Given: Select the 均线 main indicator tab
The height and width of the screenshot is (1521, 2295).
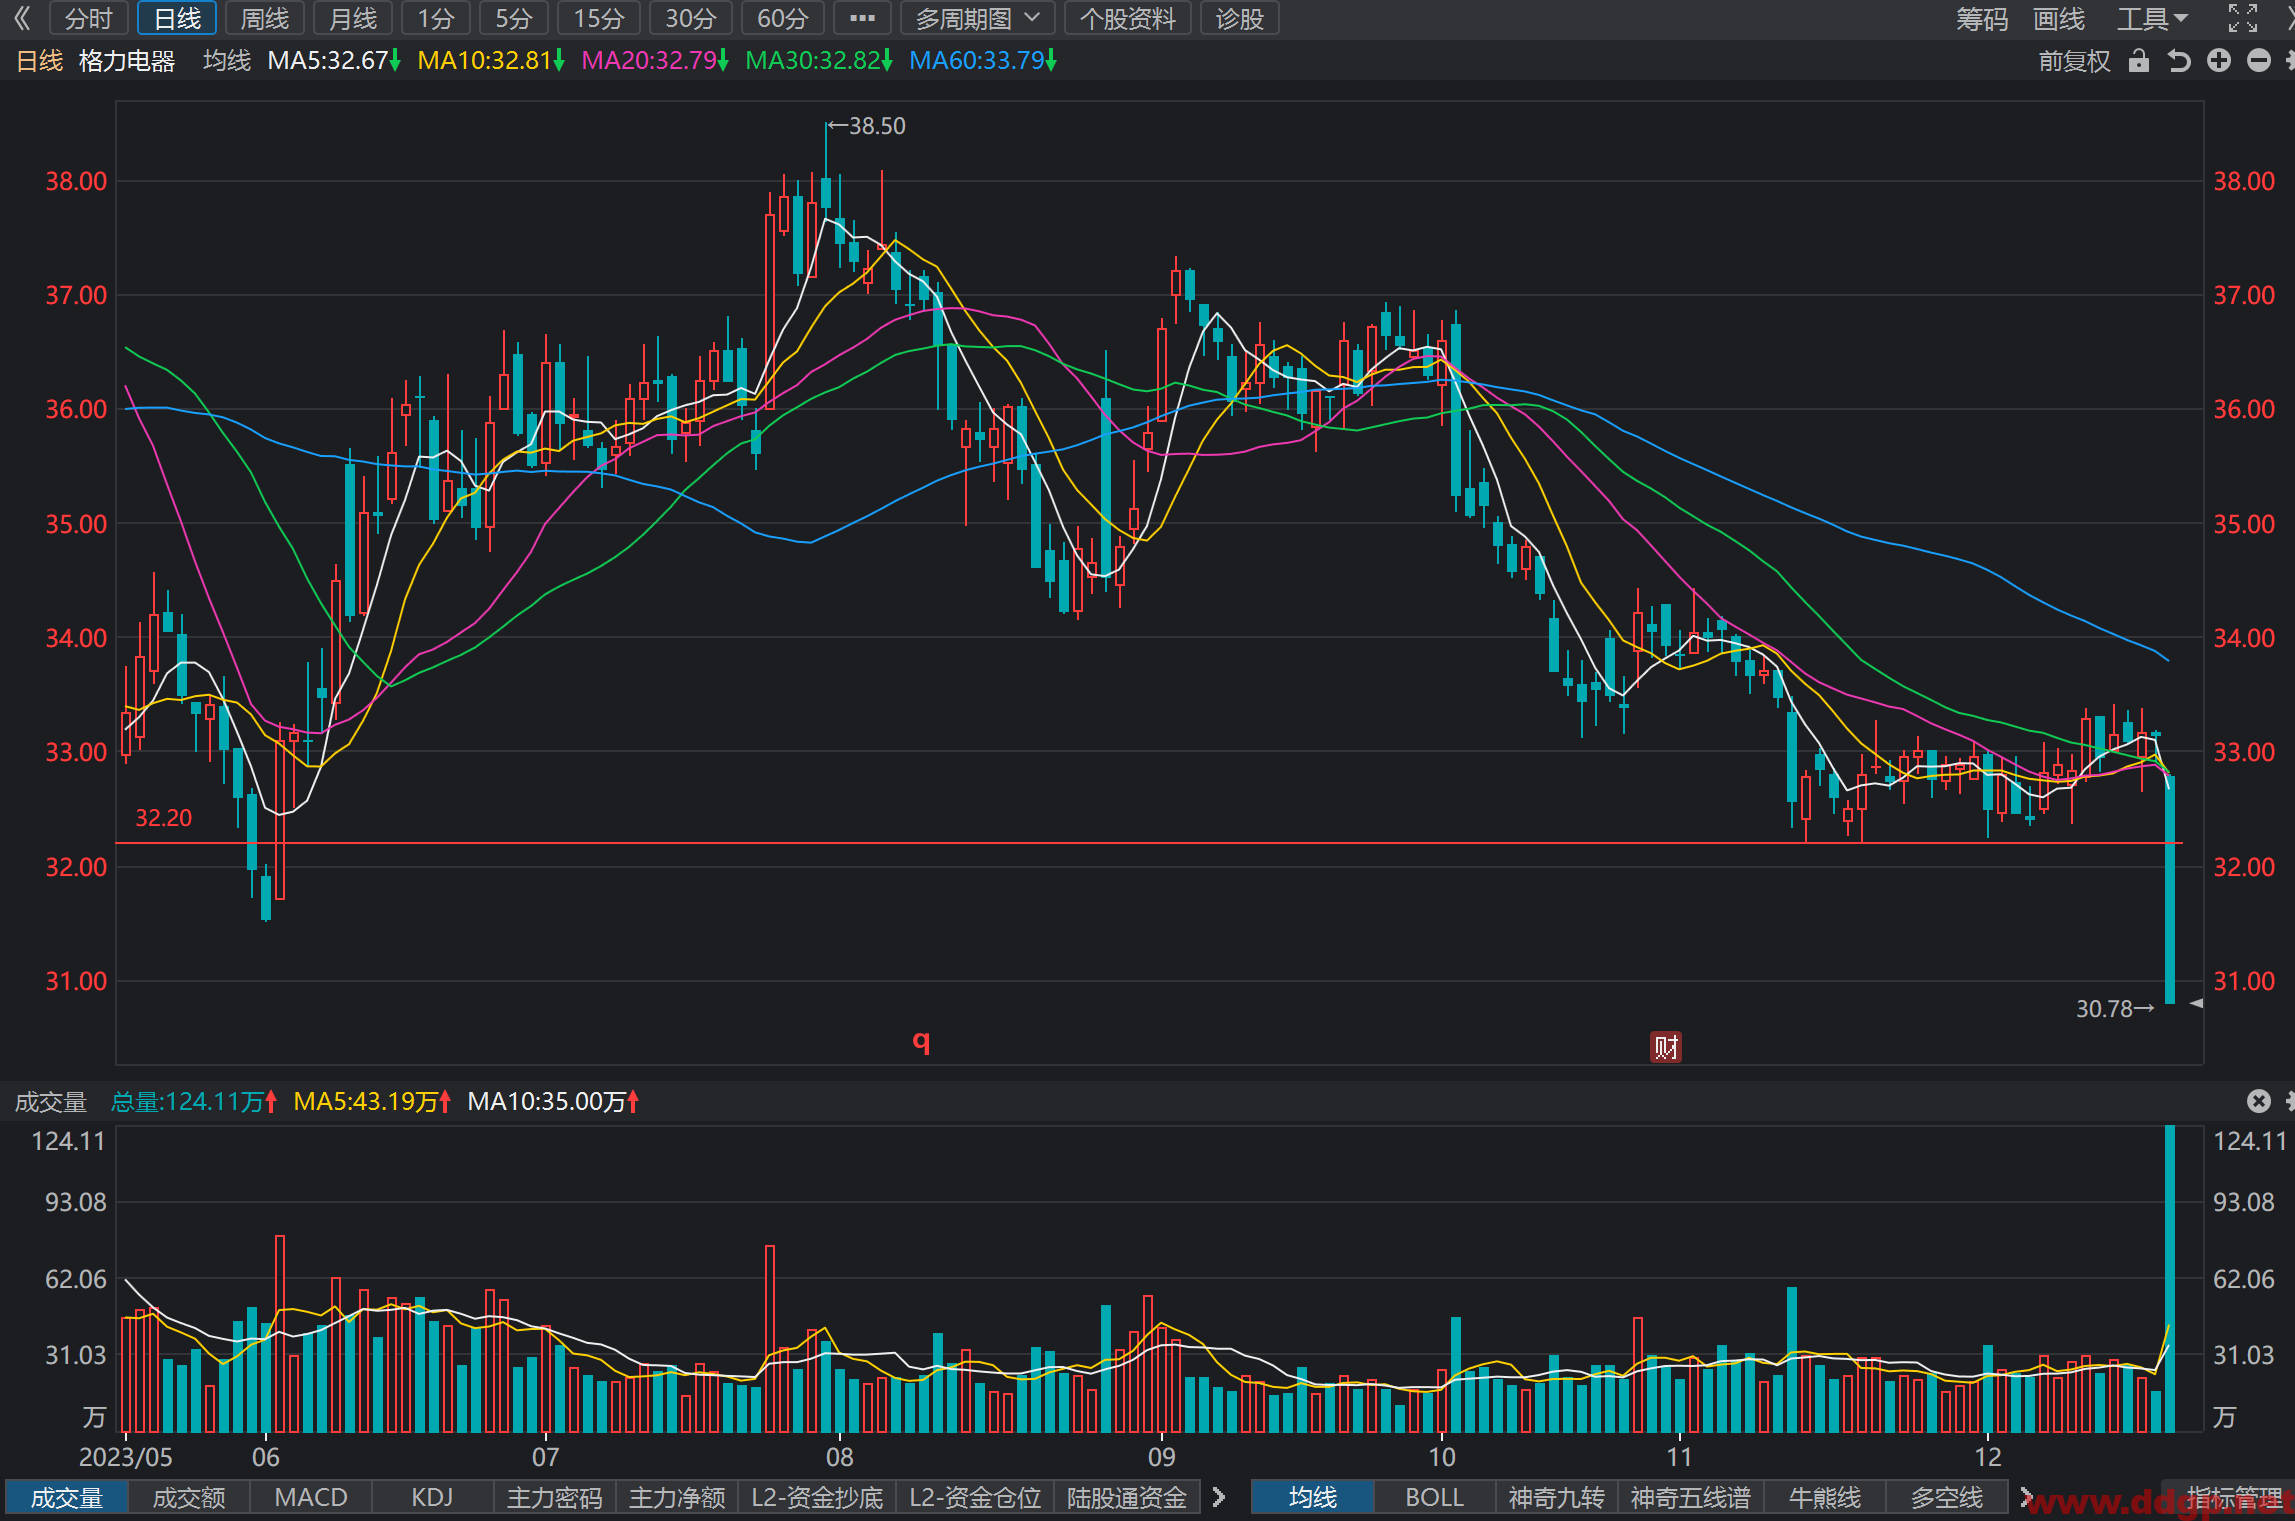Looking at the screenshot, I should click(x=1312, y=1497).
